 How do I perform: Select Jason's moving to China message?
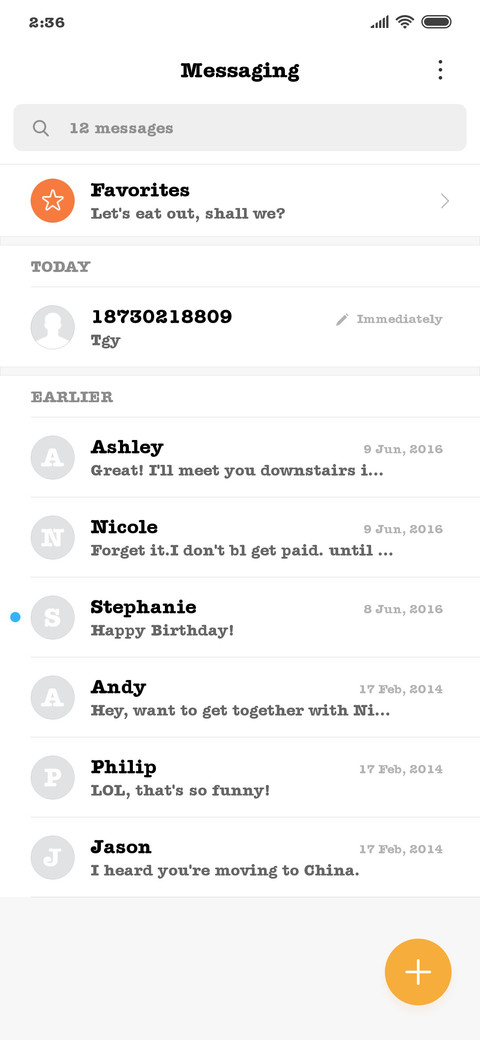[240, 858]
